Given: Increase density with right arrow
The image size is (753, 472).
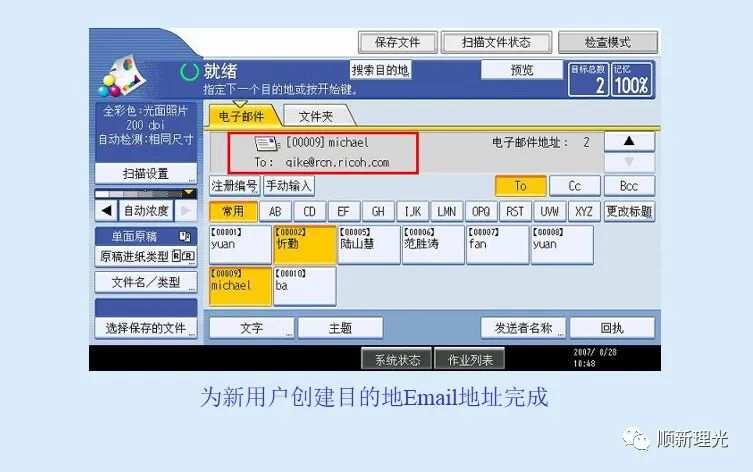Looking at the screenshot, I should pyautogui.click(x=186, y=211).
